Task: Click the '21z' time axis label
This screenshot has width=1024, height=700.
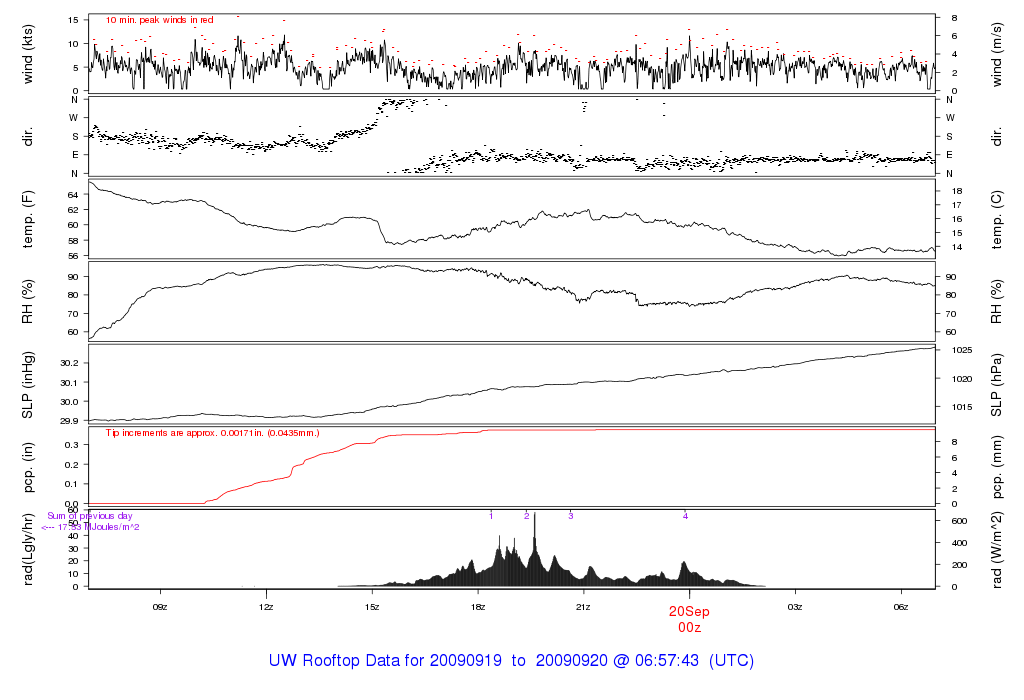Action: (x=583, y=607)
